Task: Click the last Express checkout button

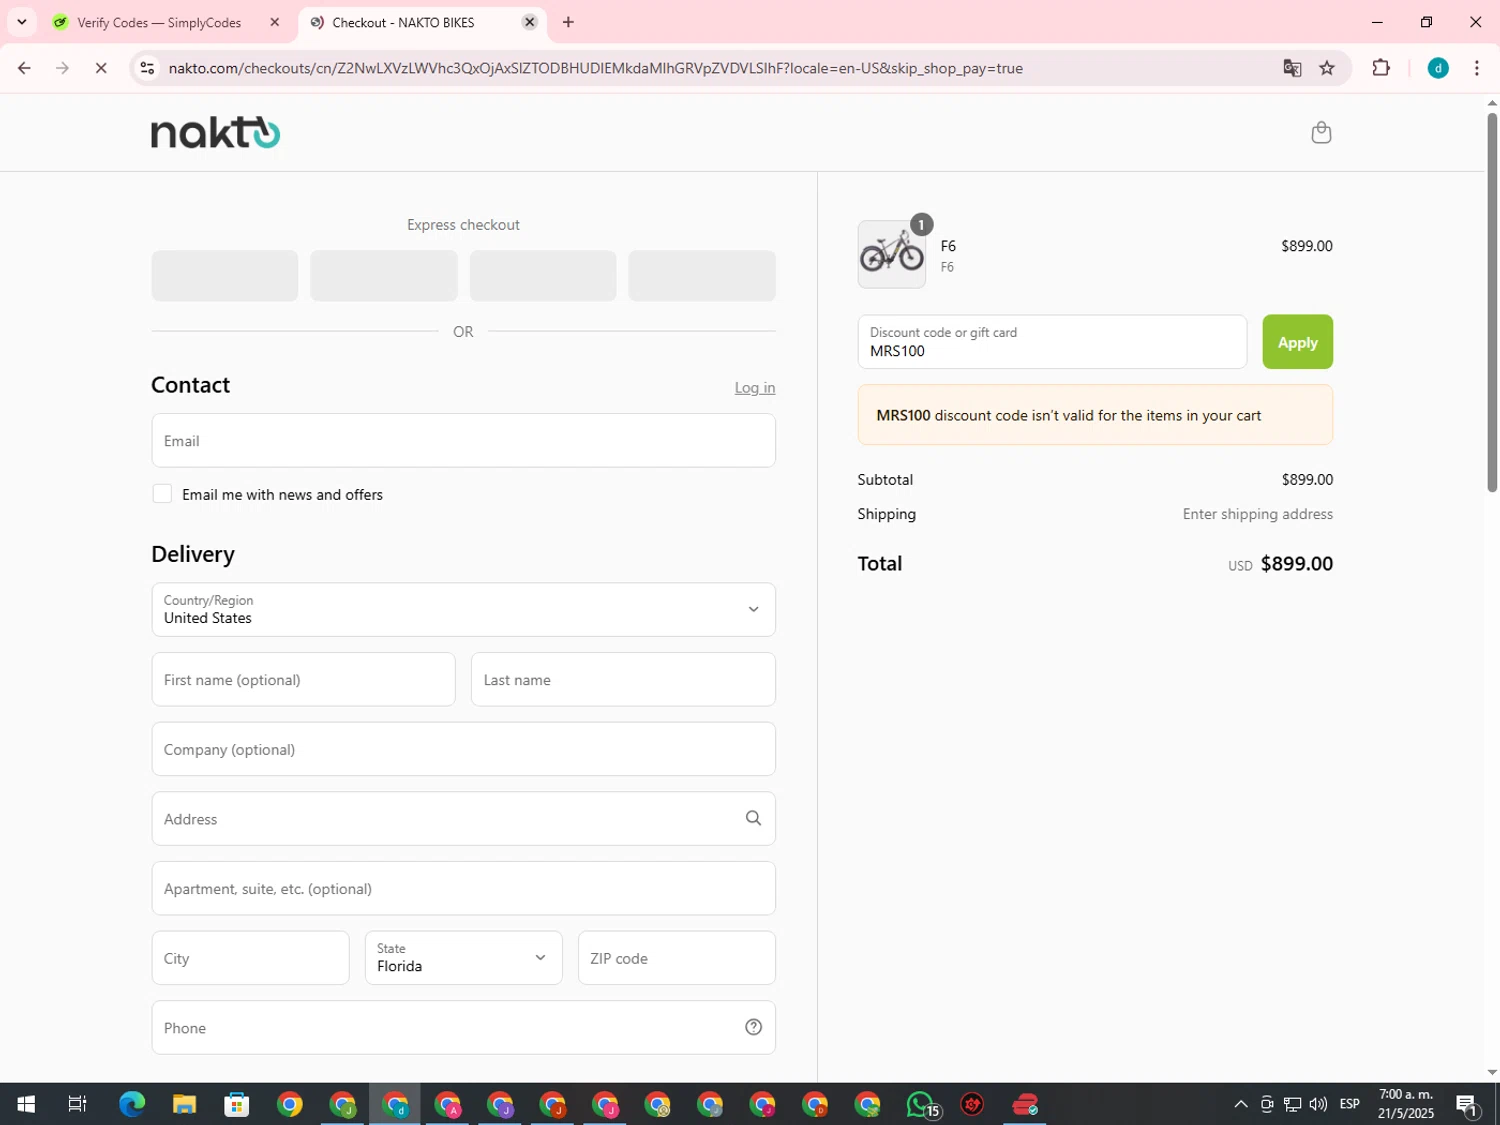Action: click(x=702, y=276)
